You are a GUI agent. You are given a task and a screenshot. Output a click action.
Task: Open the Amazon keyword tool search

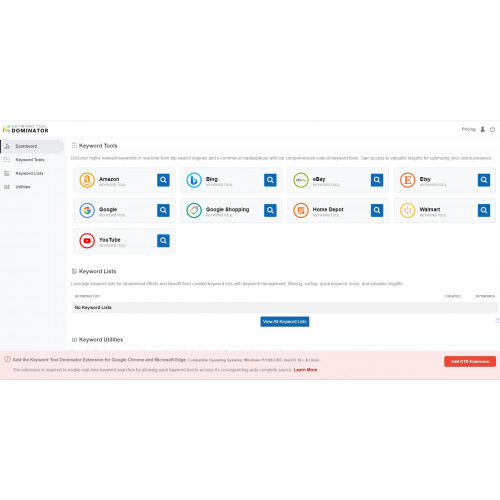coord(163,180)
